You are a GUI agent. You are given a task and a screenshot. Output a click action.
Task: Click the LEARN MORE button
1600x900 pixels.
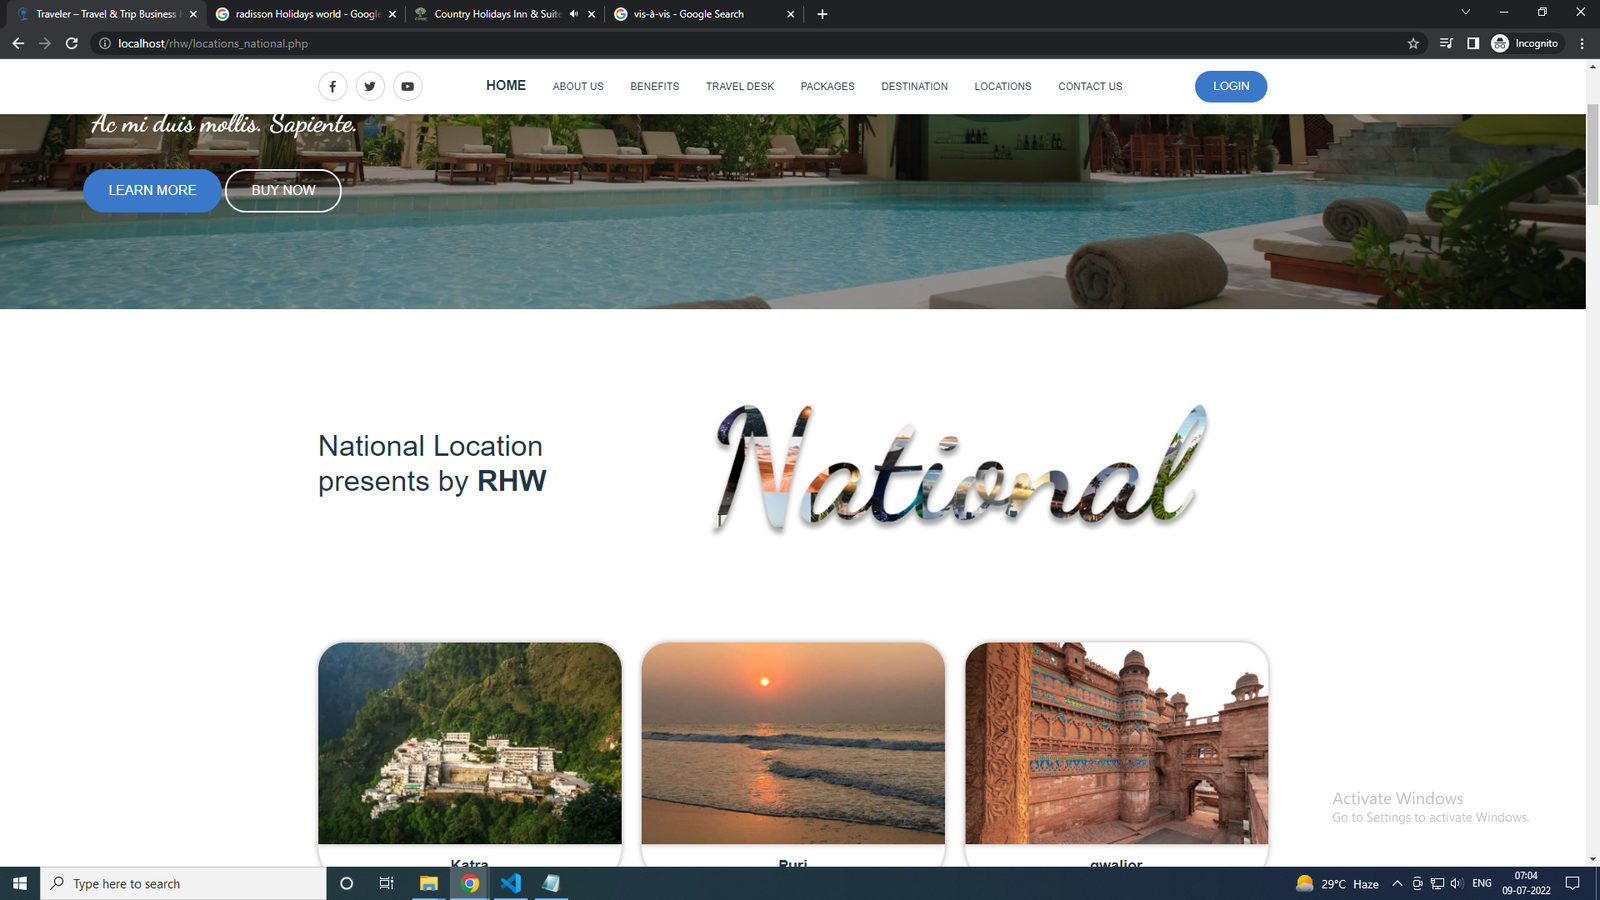coord(152,191)
